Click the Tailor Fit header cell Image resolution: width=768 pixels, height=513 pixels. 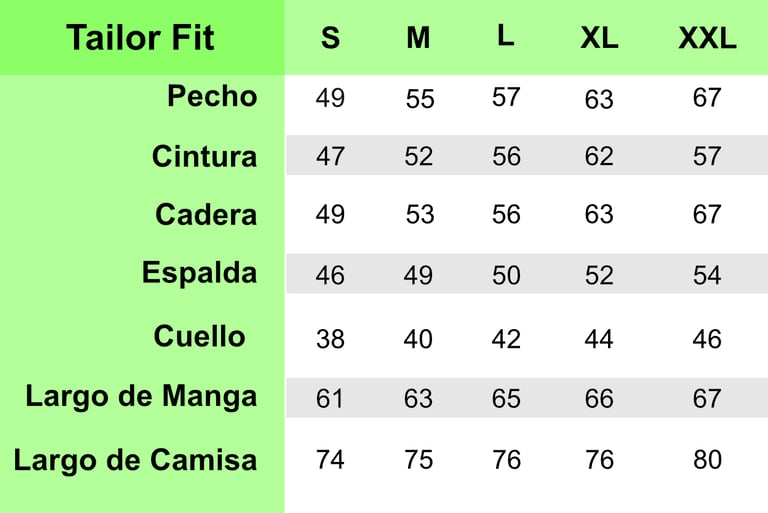coord(140,38)
